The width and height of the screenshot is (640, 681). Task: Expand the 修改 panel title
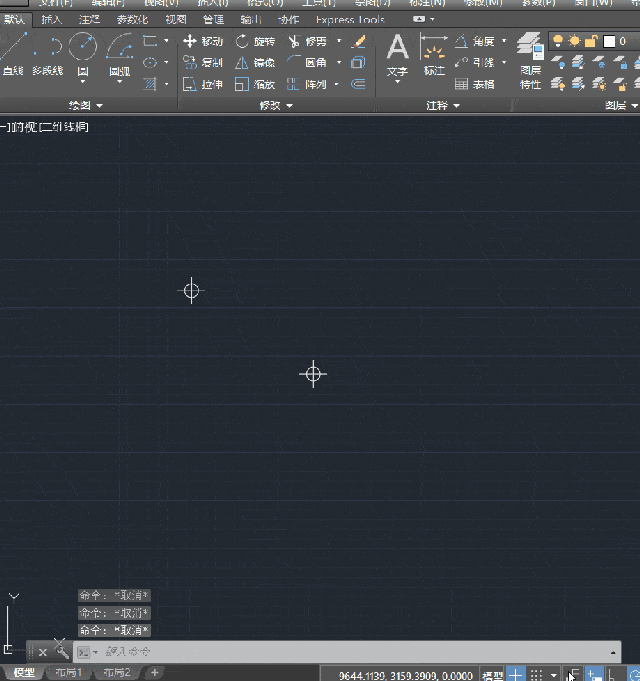coord(276,106)
